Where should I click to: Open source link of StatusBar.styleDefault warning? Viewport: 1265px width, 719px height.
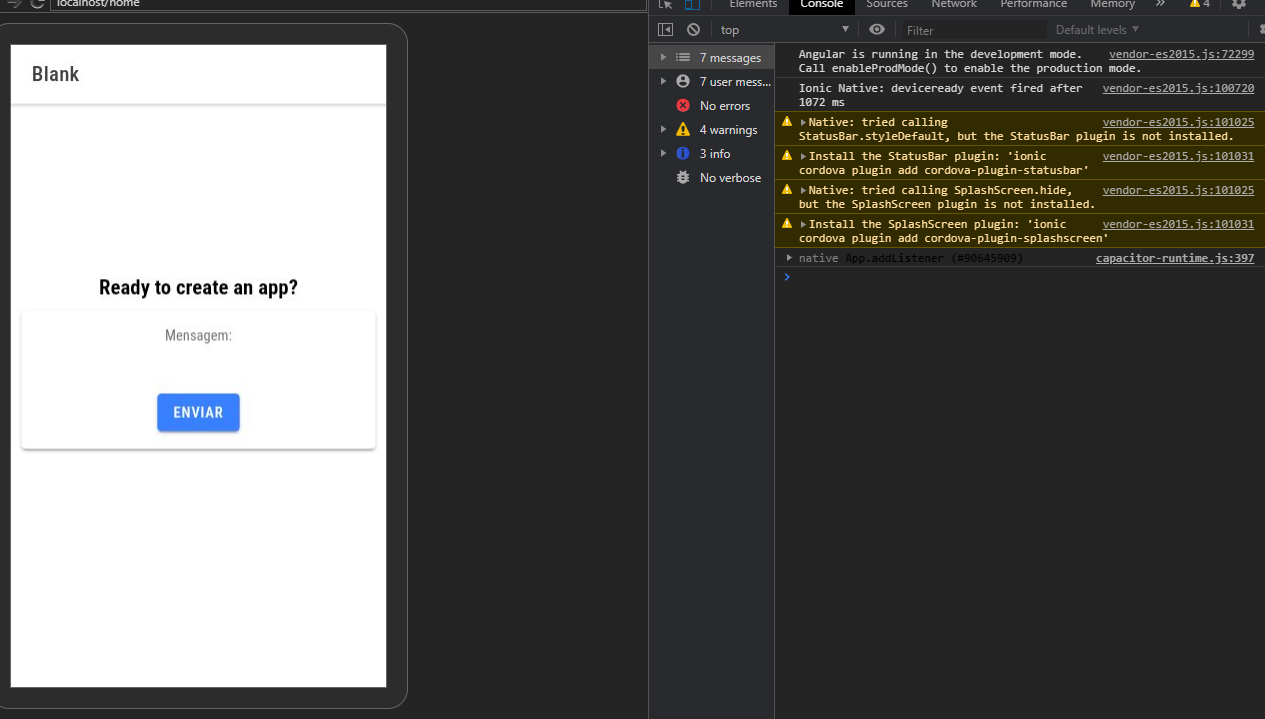coord(1178,122)
